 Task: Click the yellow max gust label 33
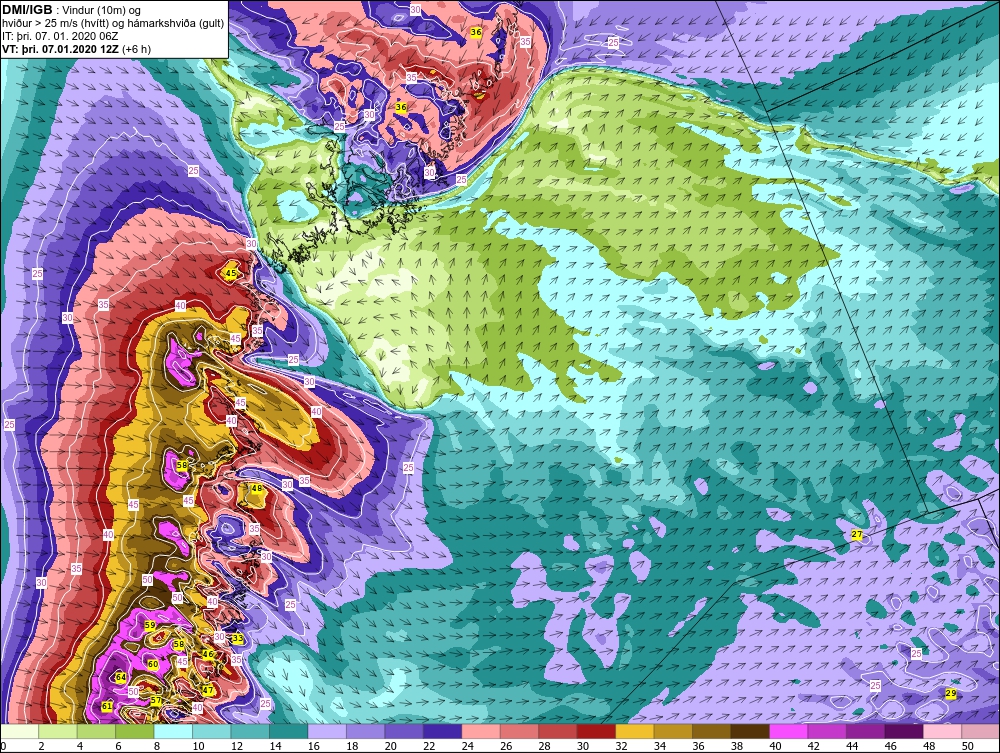[x=238, y=638]
